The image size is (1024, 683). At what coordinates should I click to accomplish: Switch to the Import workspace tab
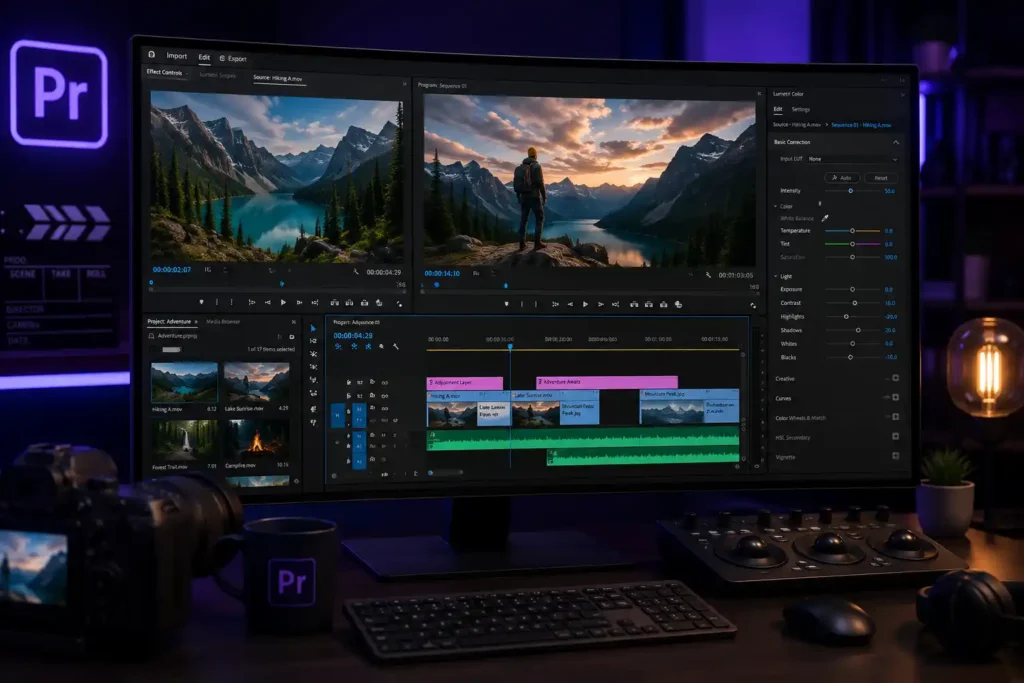click(x=176, y=56)
